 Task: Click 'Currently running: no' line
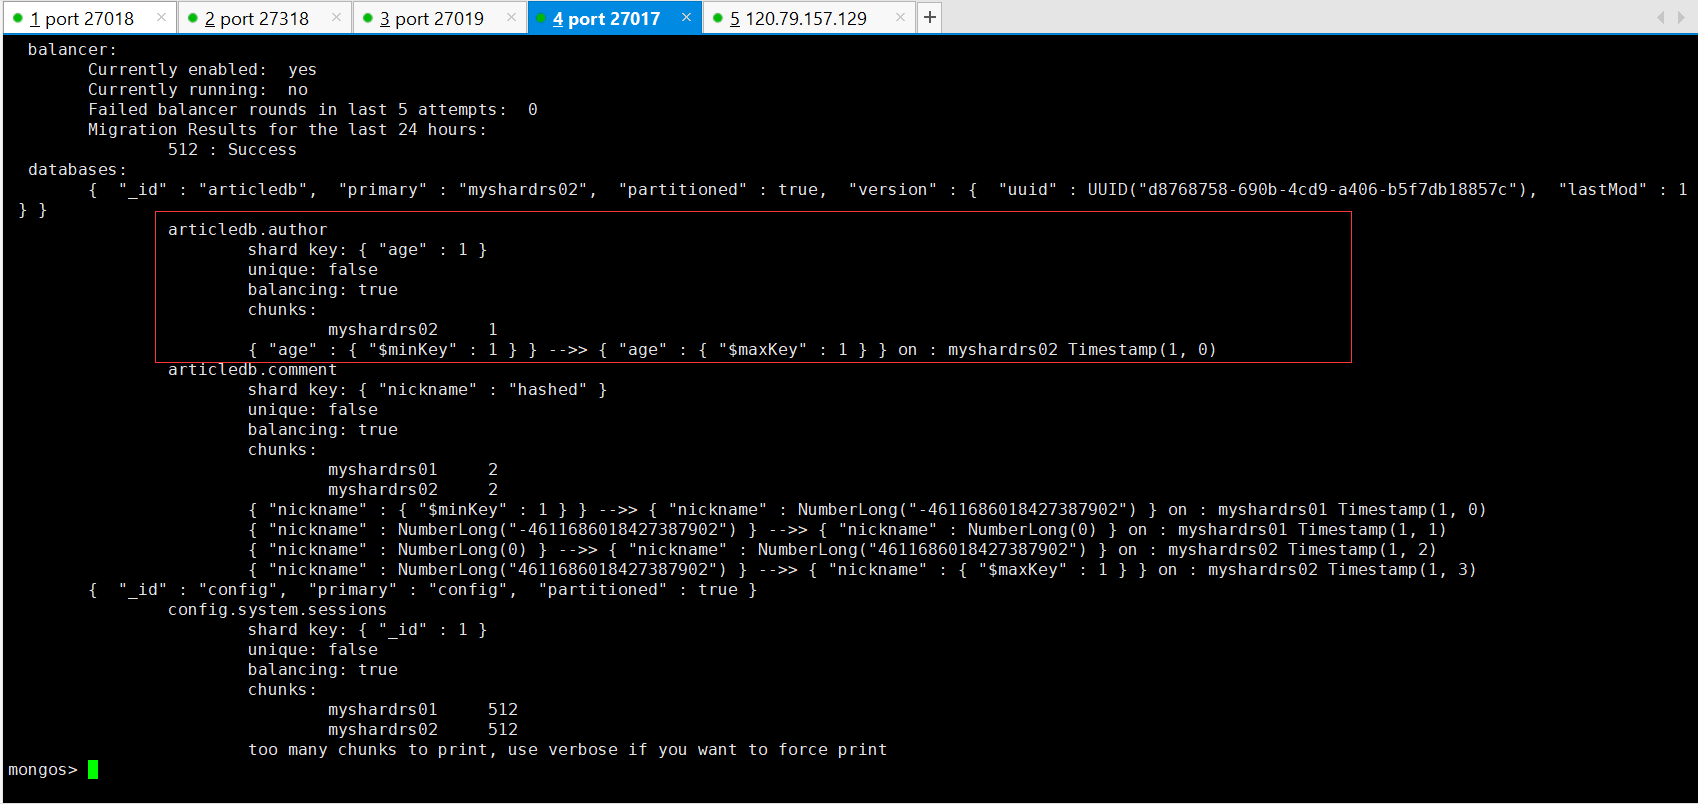tap(198, 89)
